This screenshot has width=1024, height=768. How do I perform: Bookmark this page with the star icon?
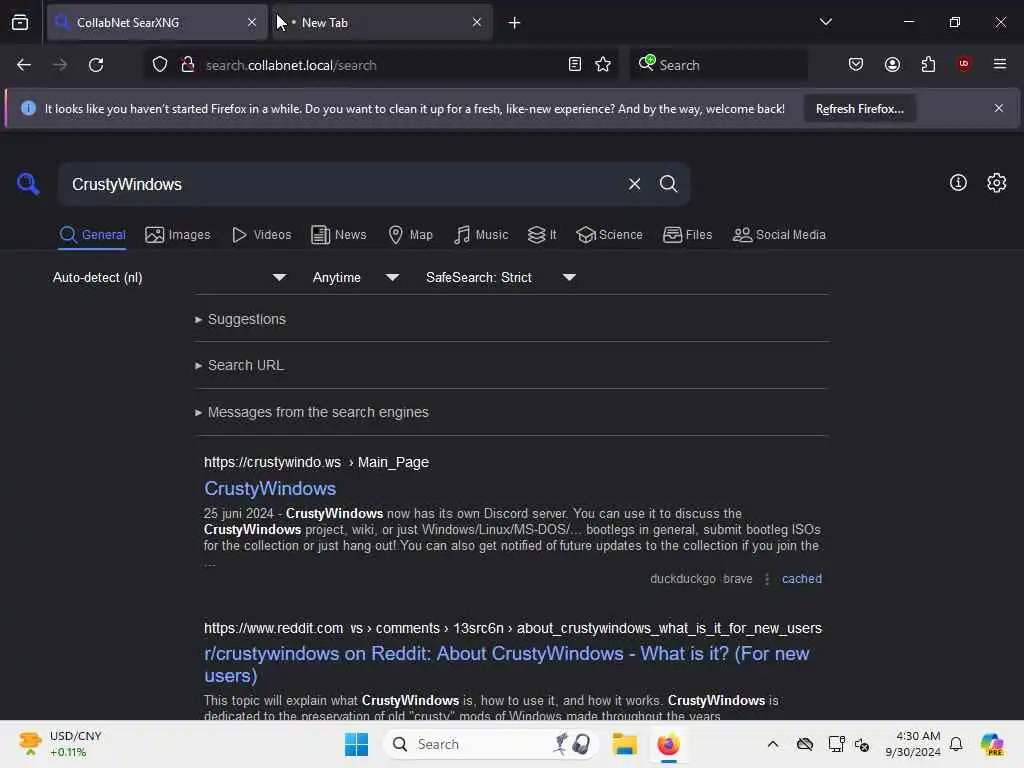[603, 65]
